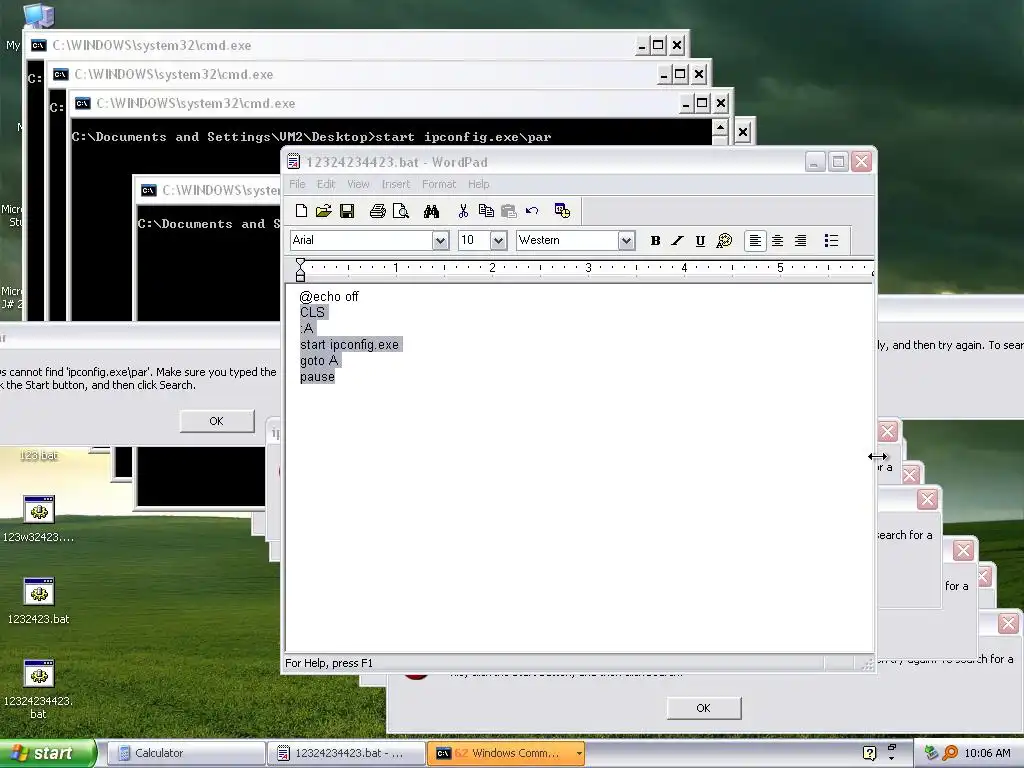The image size is (1024, 768).
Task: Copy selection using the Copy icon
Action: click(486, 211)
